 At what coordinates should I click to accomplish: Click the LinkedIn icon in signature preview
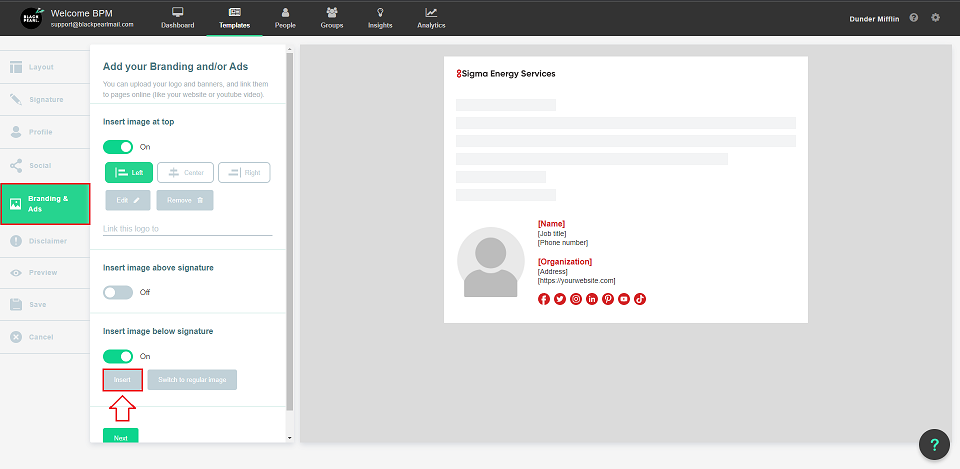[x=592, y=299]
